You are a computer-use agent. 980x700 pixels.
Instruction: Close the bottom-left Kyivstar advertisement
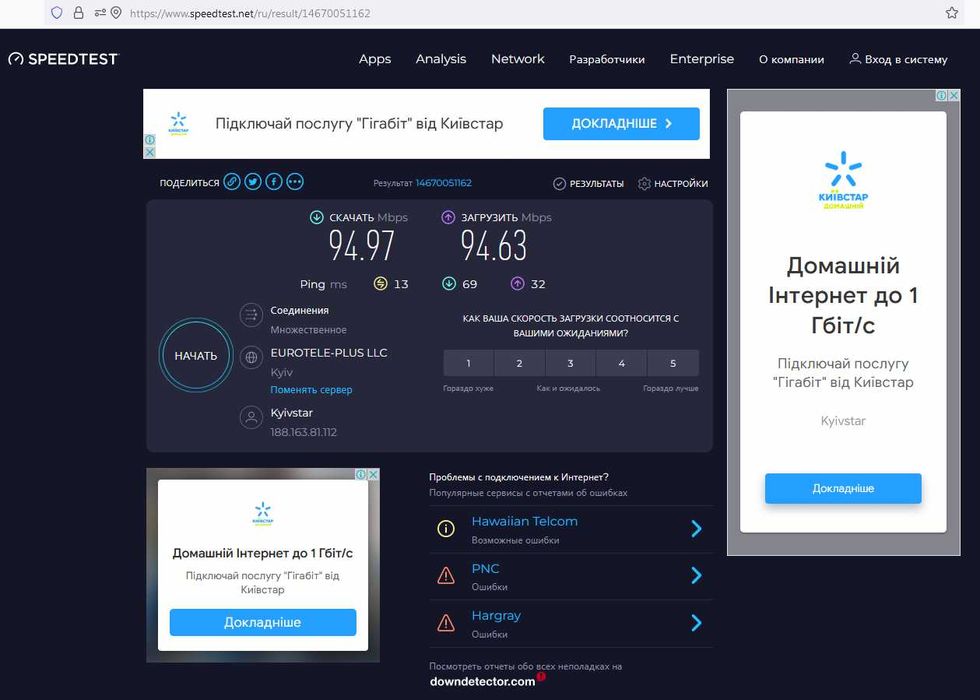click(372, 475)
